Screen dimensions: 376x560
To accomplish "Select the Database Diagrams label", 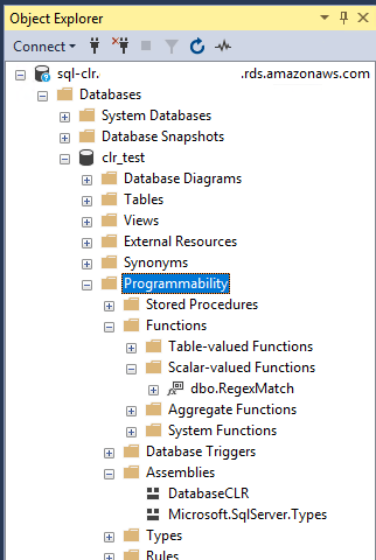I will 183,179.
